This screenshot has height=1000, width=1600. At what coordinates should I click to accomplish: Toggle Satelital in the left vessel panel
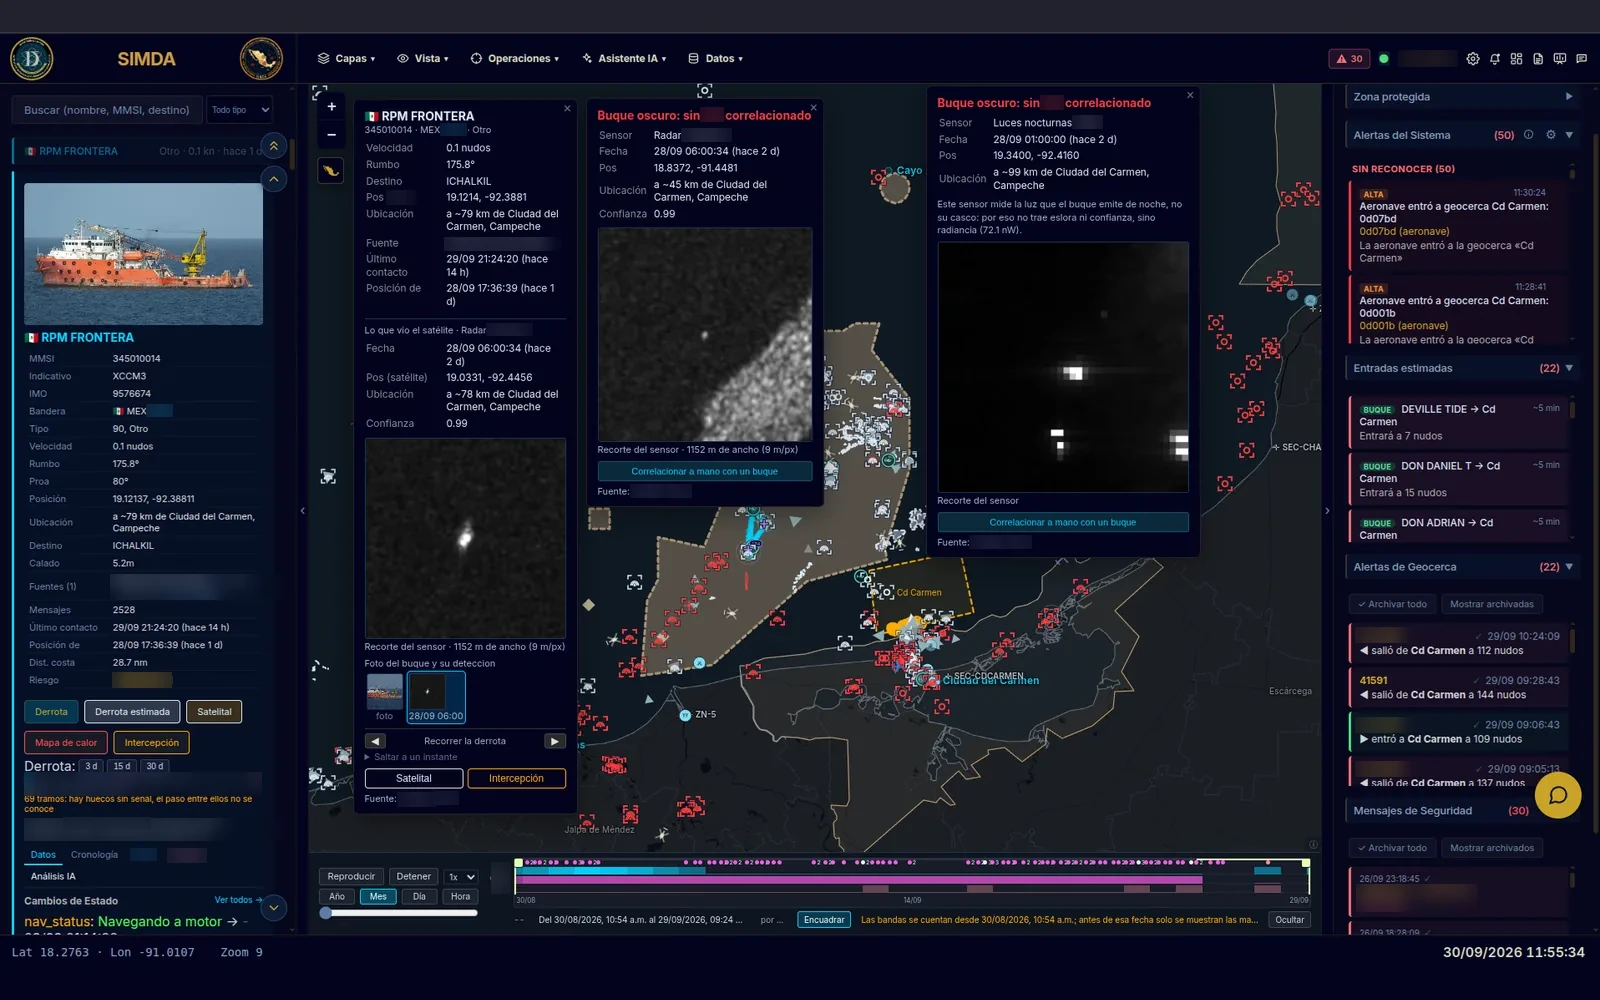(214, 712)
